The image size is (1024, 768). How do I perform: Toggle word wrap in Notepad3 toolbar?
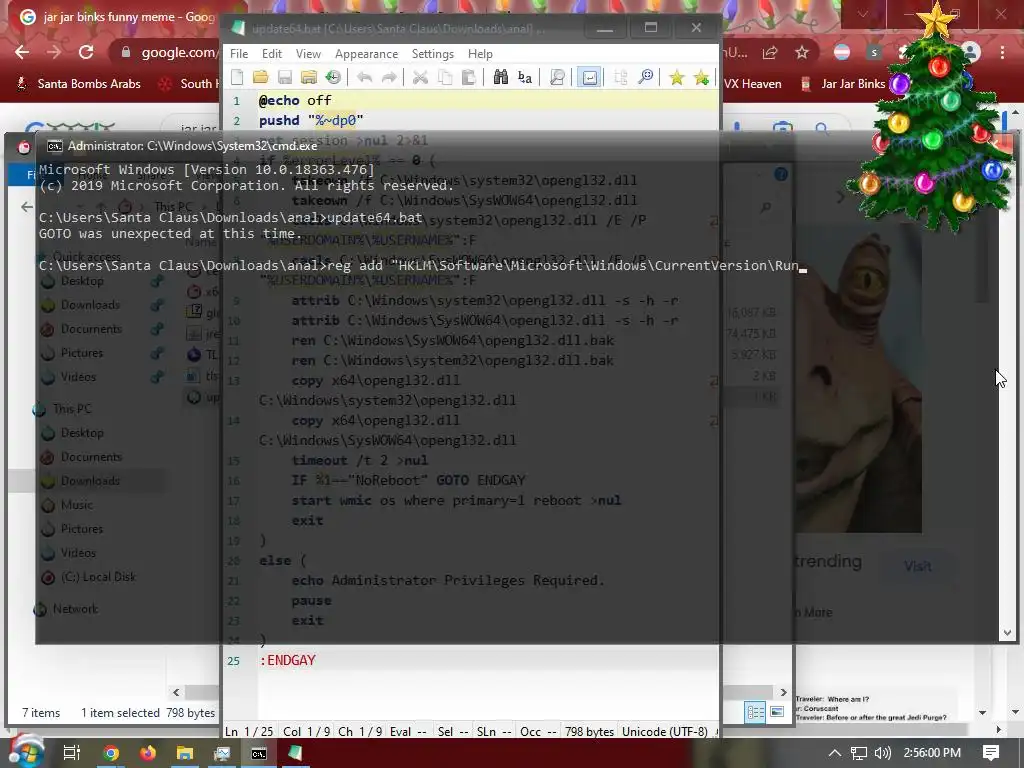[x=589, y=78]
